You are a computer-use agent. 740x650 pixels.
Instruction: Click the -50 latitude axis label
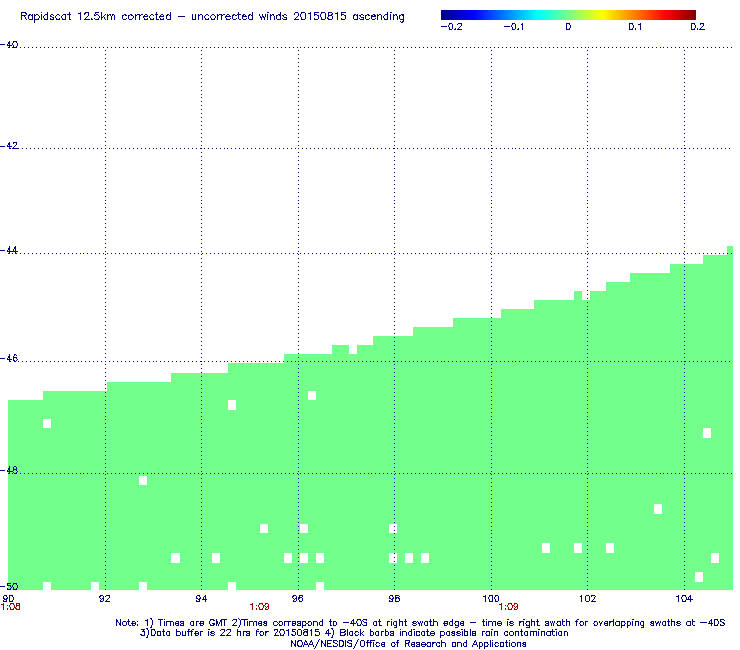click(x=9, y=587)
